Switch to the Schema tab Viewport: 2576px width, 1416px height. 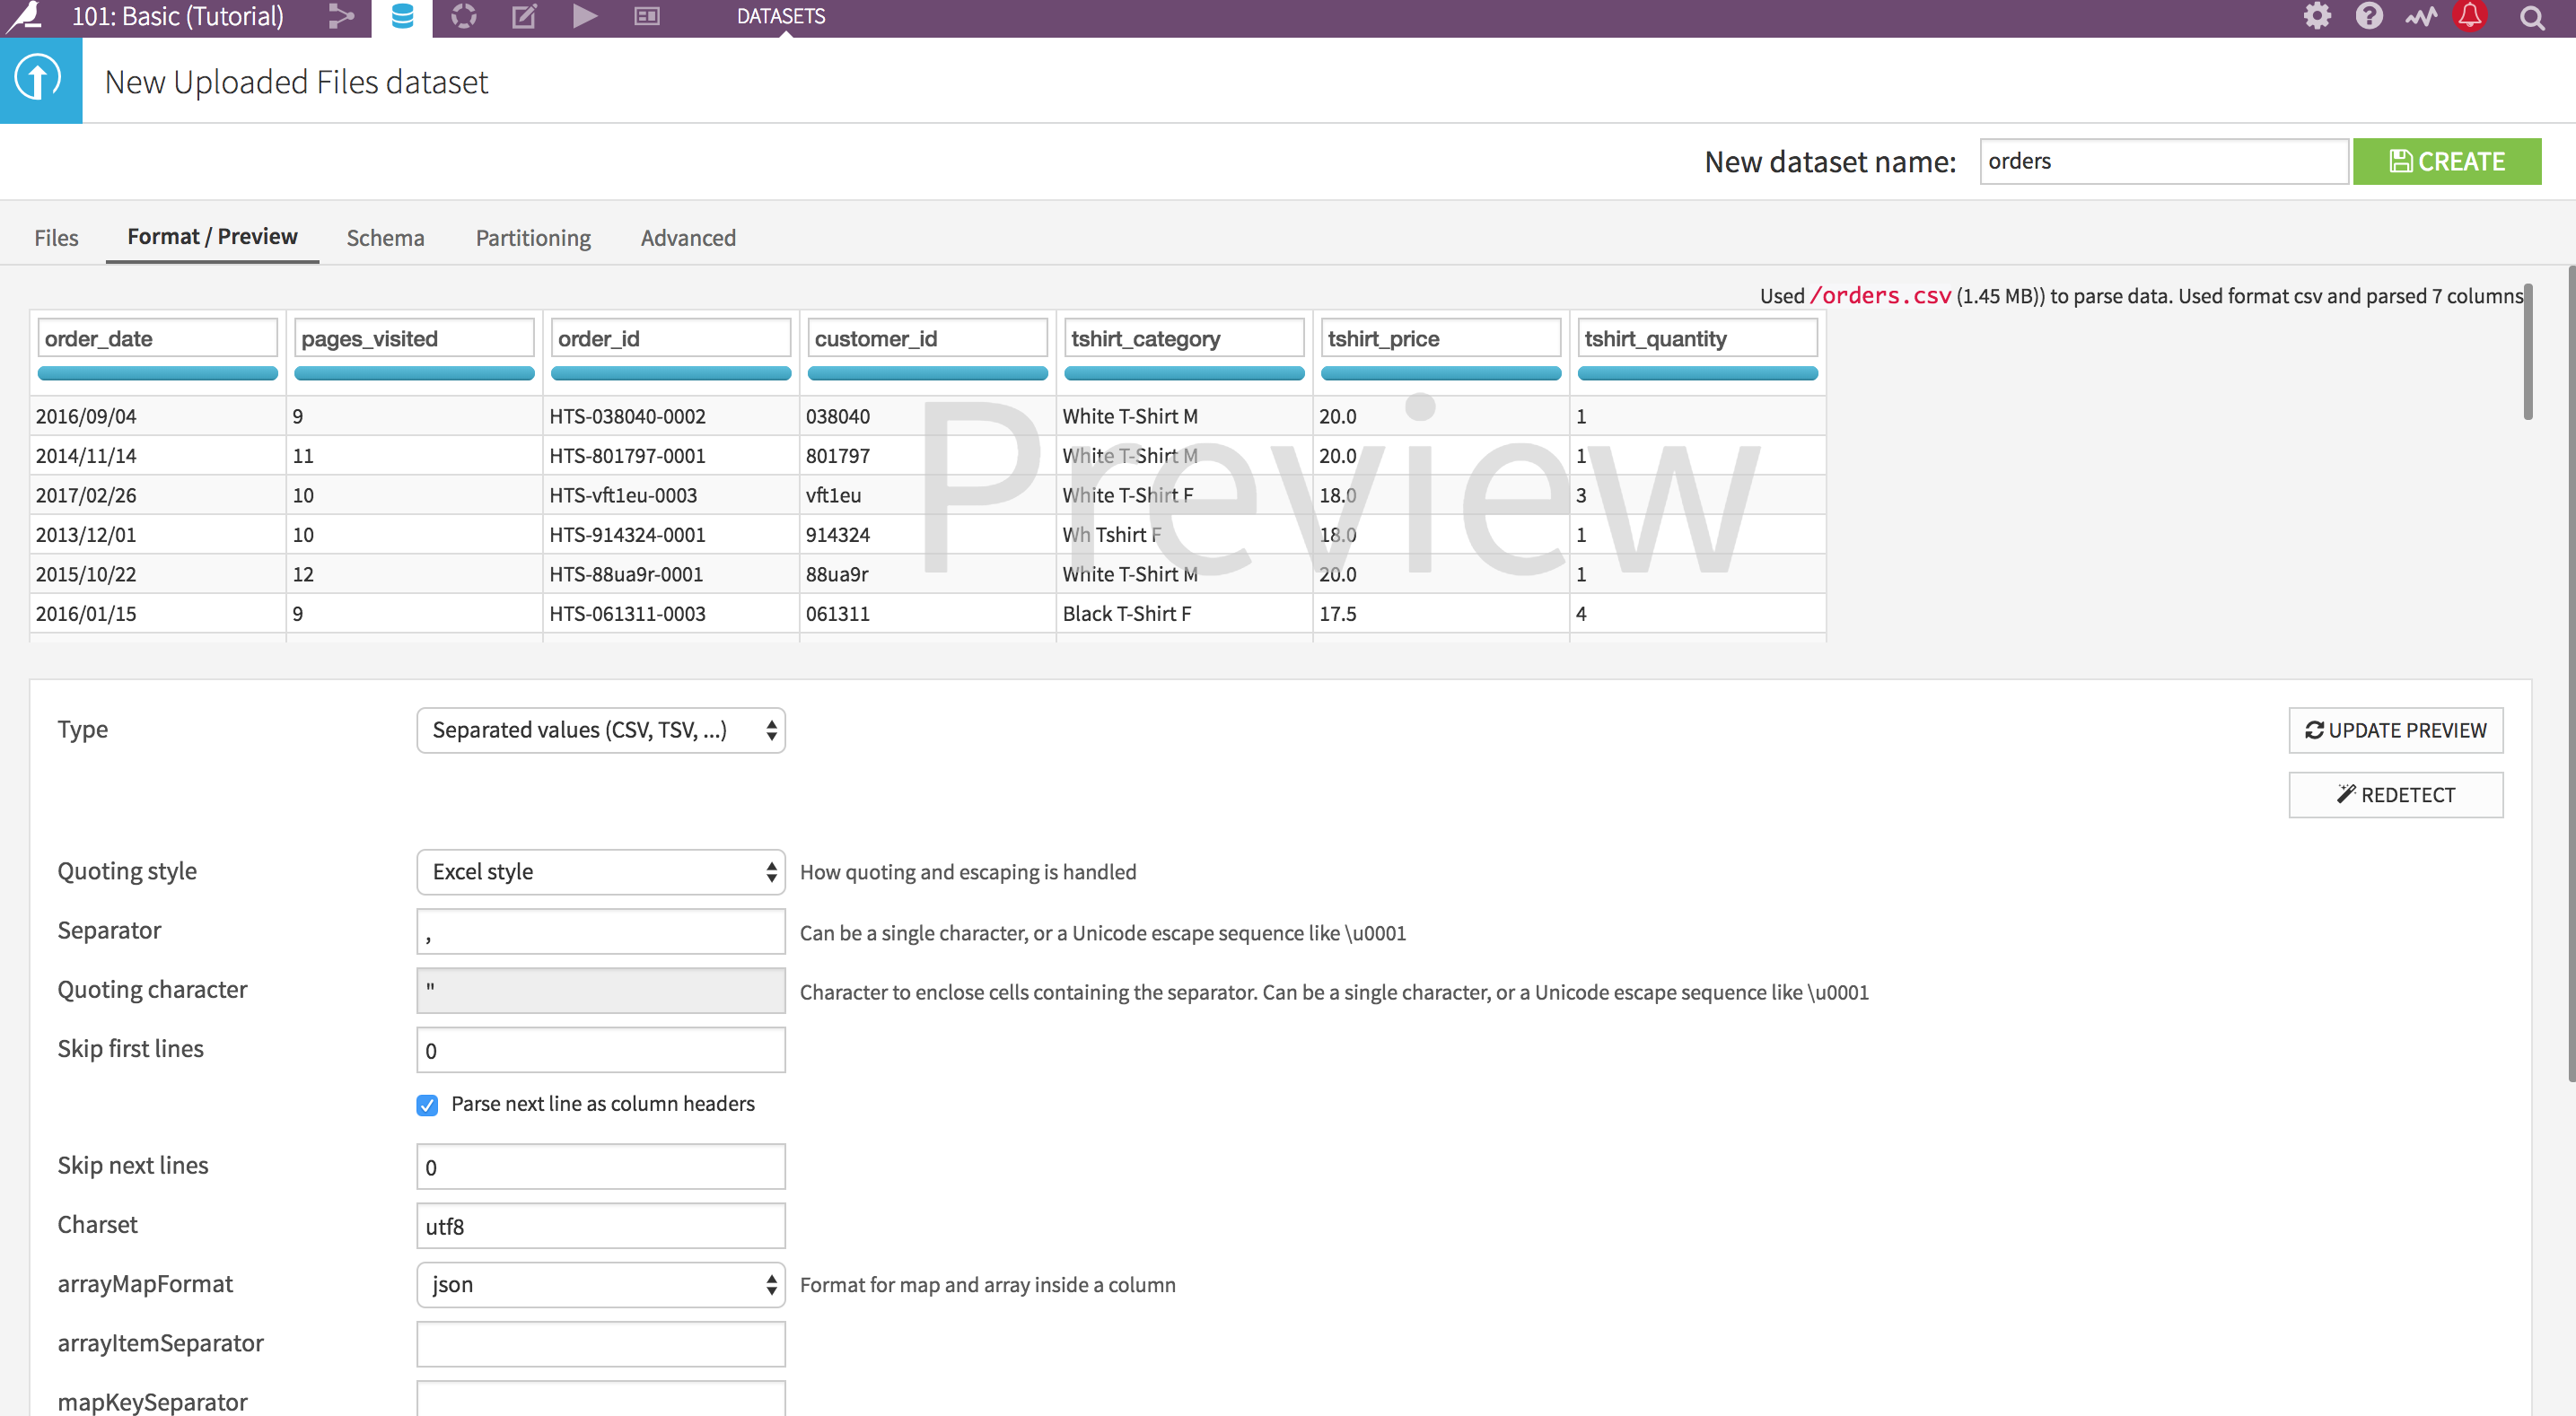[385, 238]
